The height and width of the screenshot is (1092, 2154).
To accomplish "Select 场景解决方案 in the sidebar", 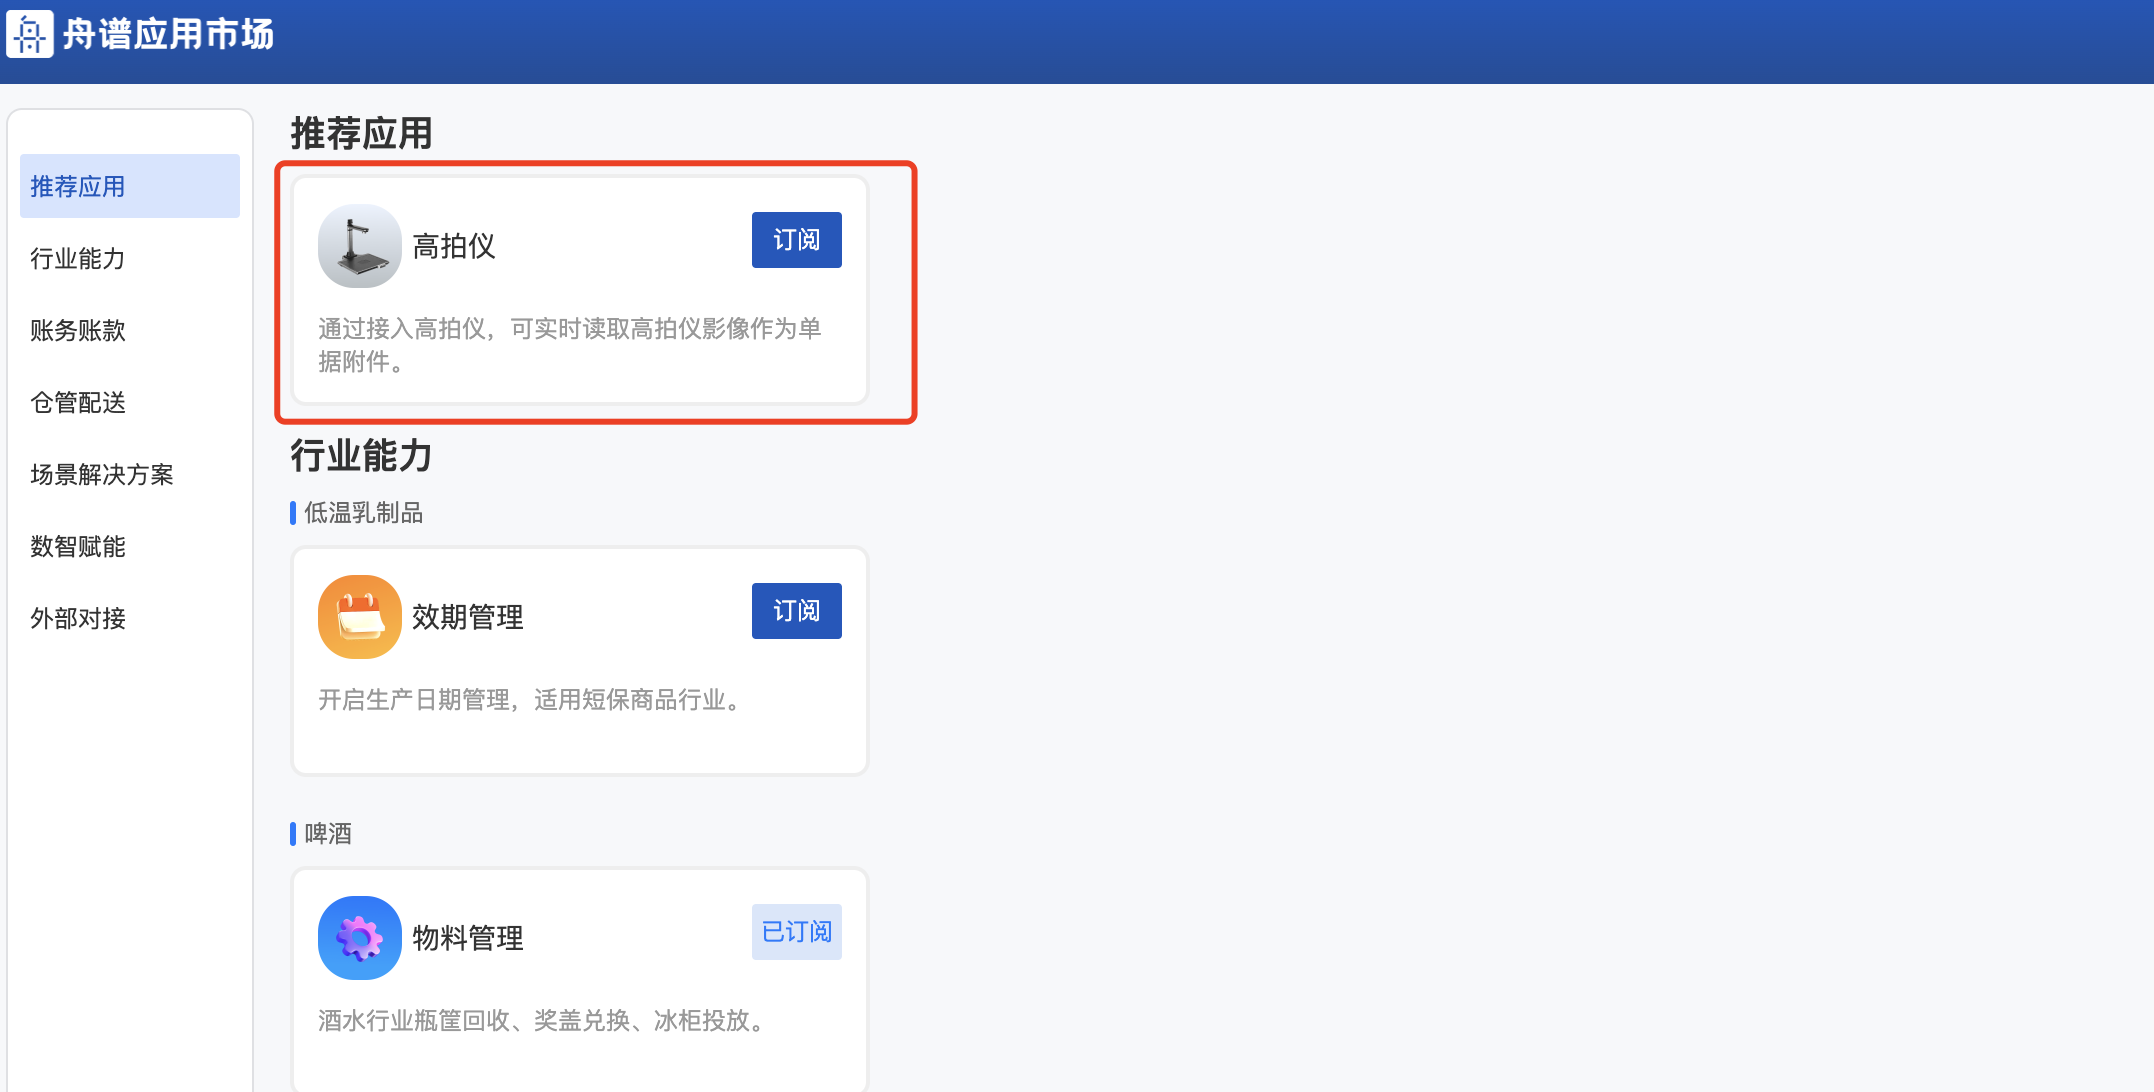I will coord(102,475).
